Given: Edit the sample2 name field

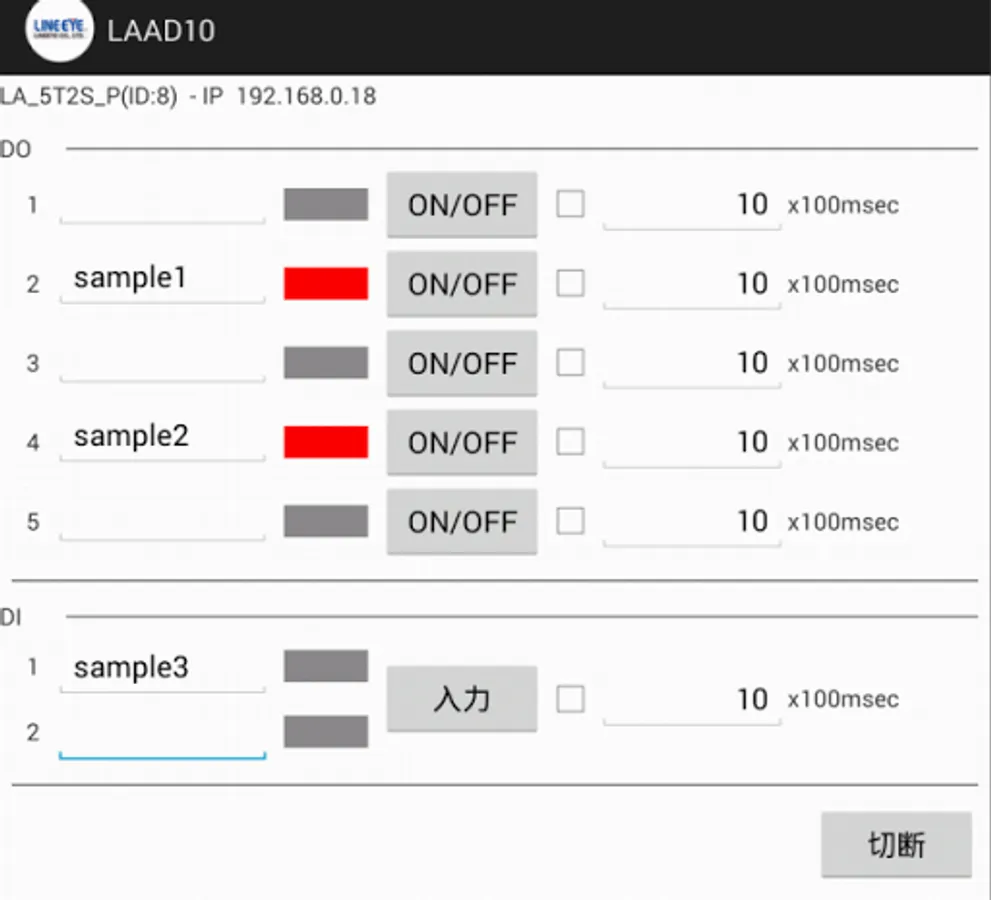Looking at the screenshot, I should pyautogui.click(x=162, y=438).
